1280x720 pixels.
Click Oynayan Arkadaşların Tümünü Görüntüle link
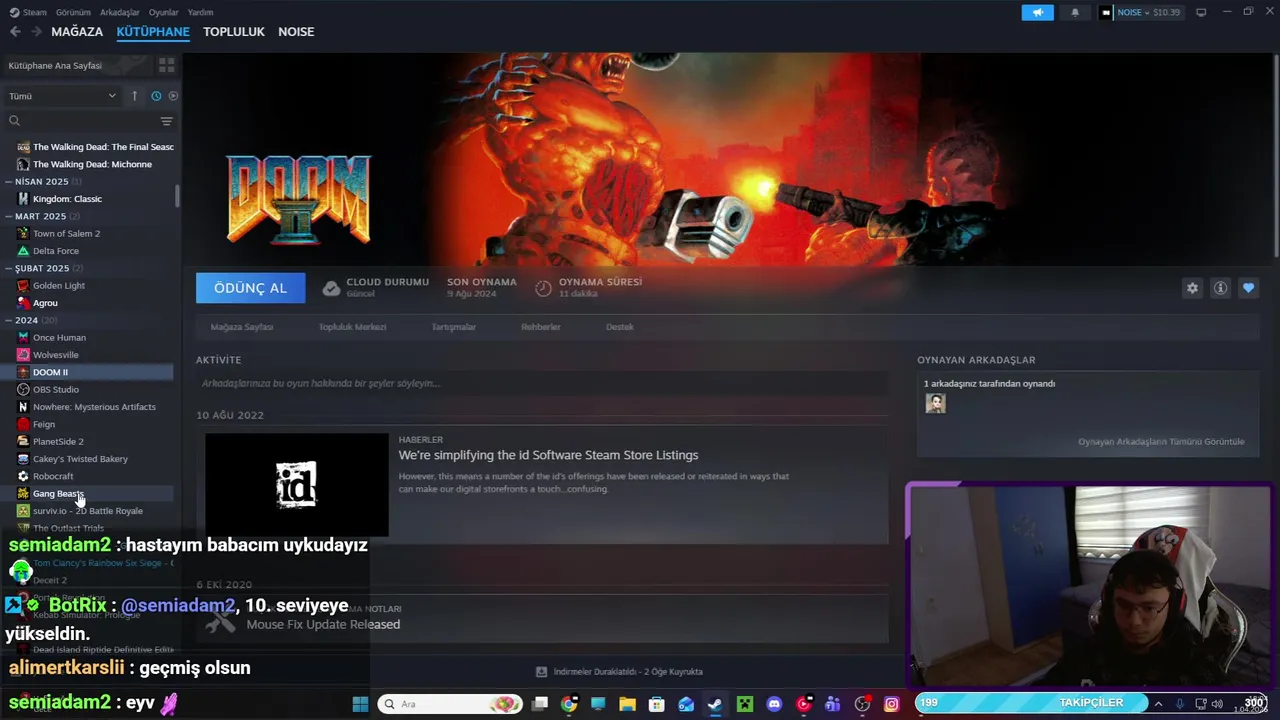pos(1161,442)
